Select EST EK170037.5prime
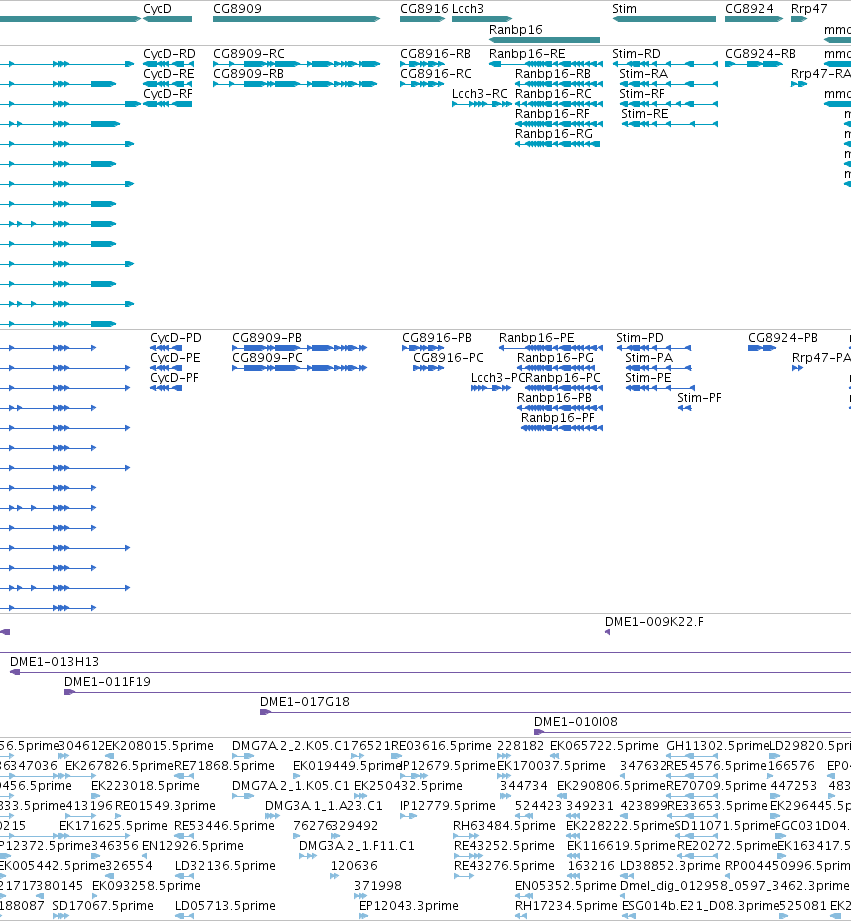The height and width of the screenshot is (921, 851). [551, 766]
